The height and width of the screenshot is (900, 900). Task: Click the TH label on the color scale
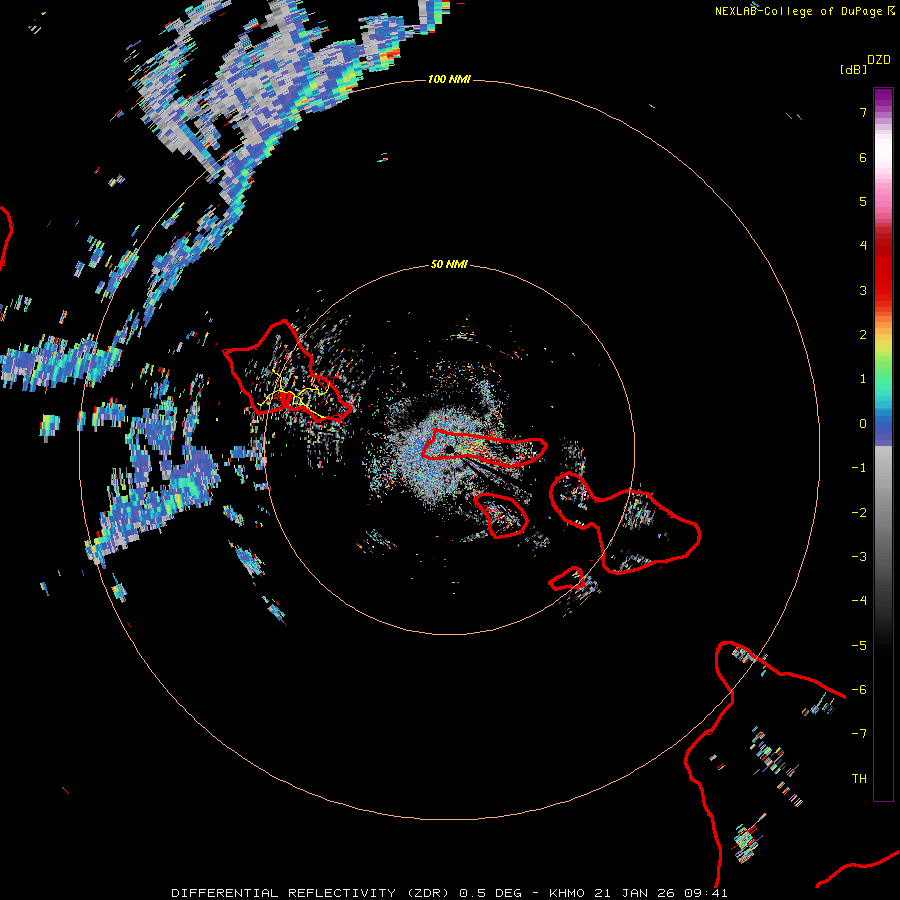coord(859,779)
